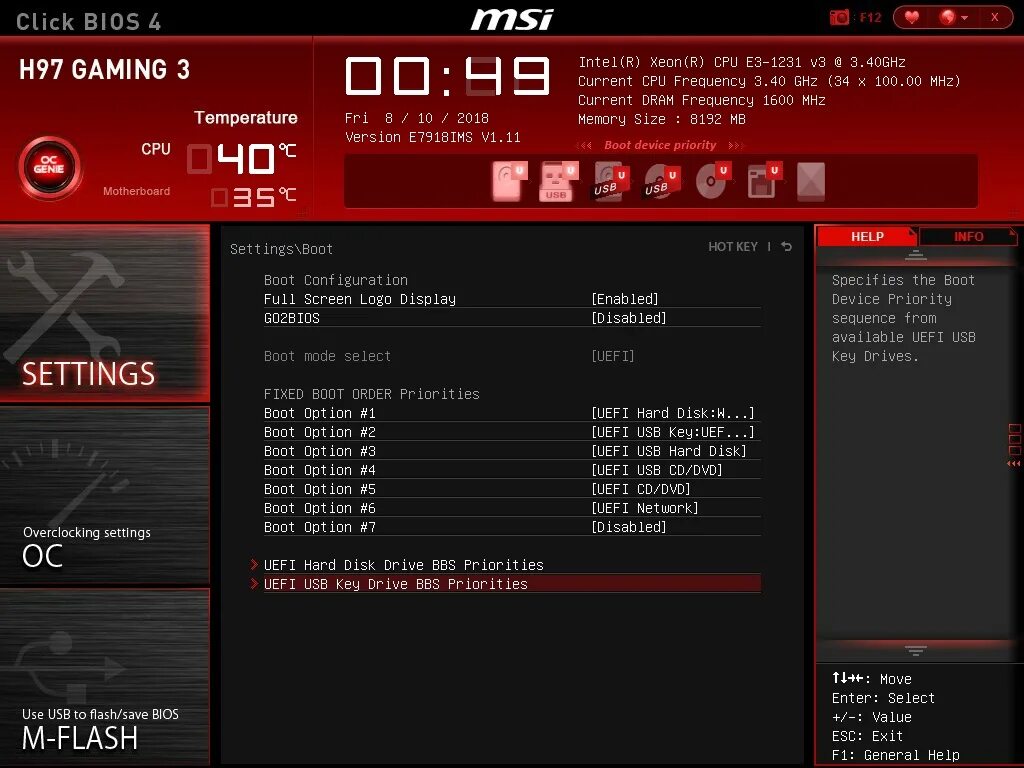
Task: Select the UEFI hard disk boot device icon
Action: (509, 181)
